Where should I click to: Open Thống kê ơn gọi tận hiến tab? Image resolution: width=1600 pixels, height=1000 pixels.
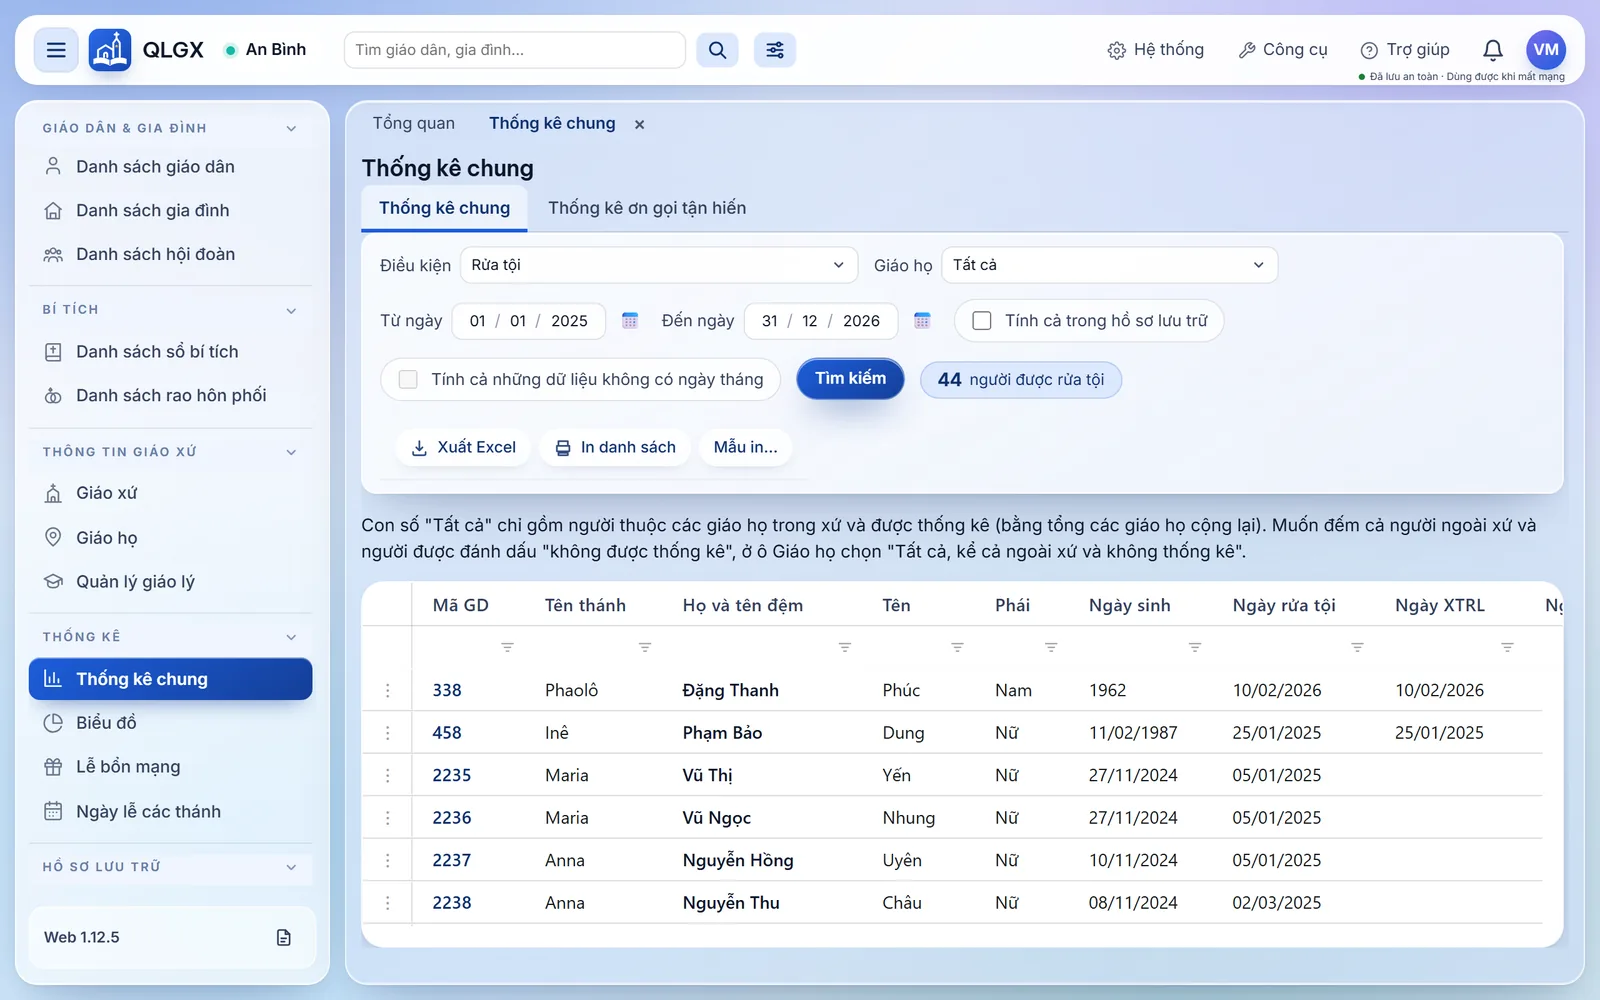click(647, 208)
